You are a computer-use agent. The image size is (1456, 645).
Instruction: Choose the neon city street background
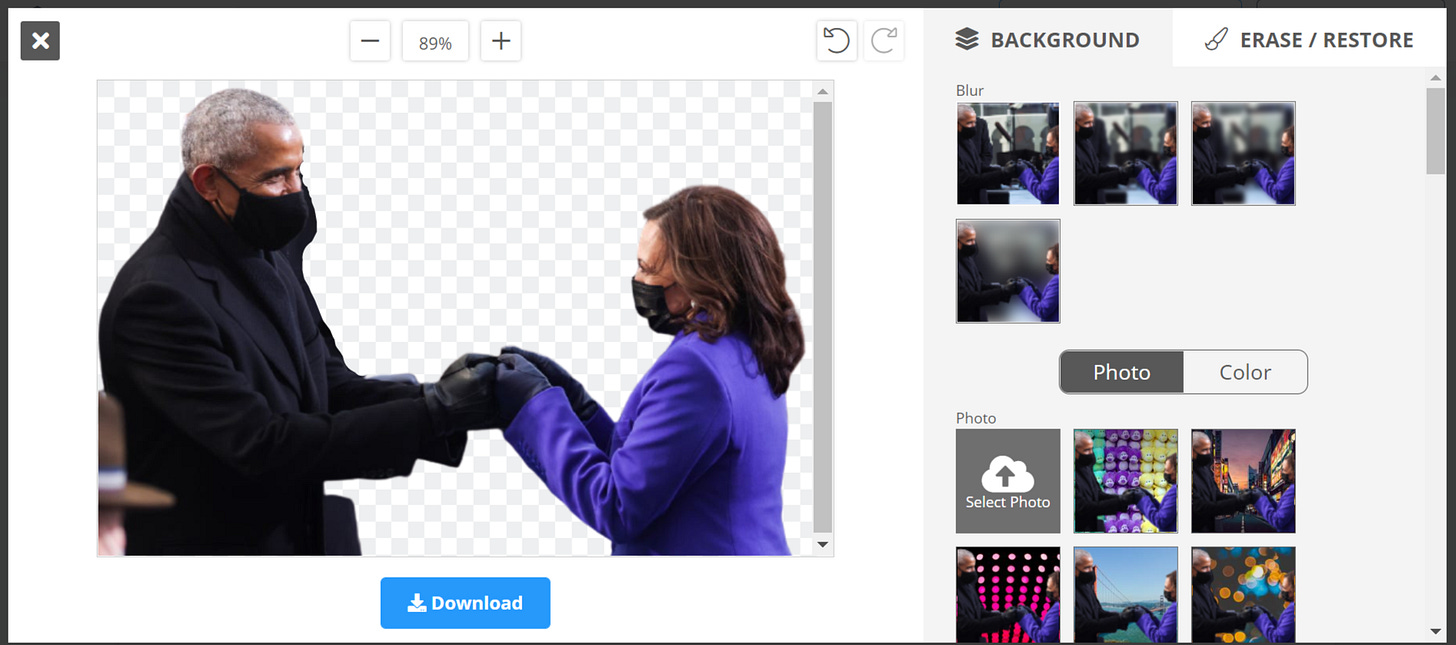(x=1243, y=481)
